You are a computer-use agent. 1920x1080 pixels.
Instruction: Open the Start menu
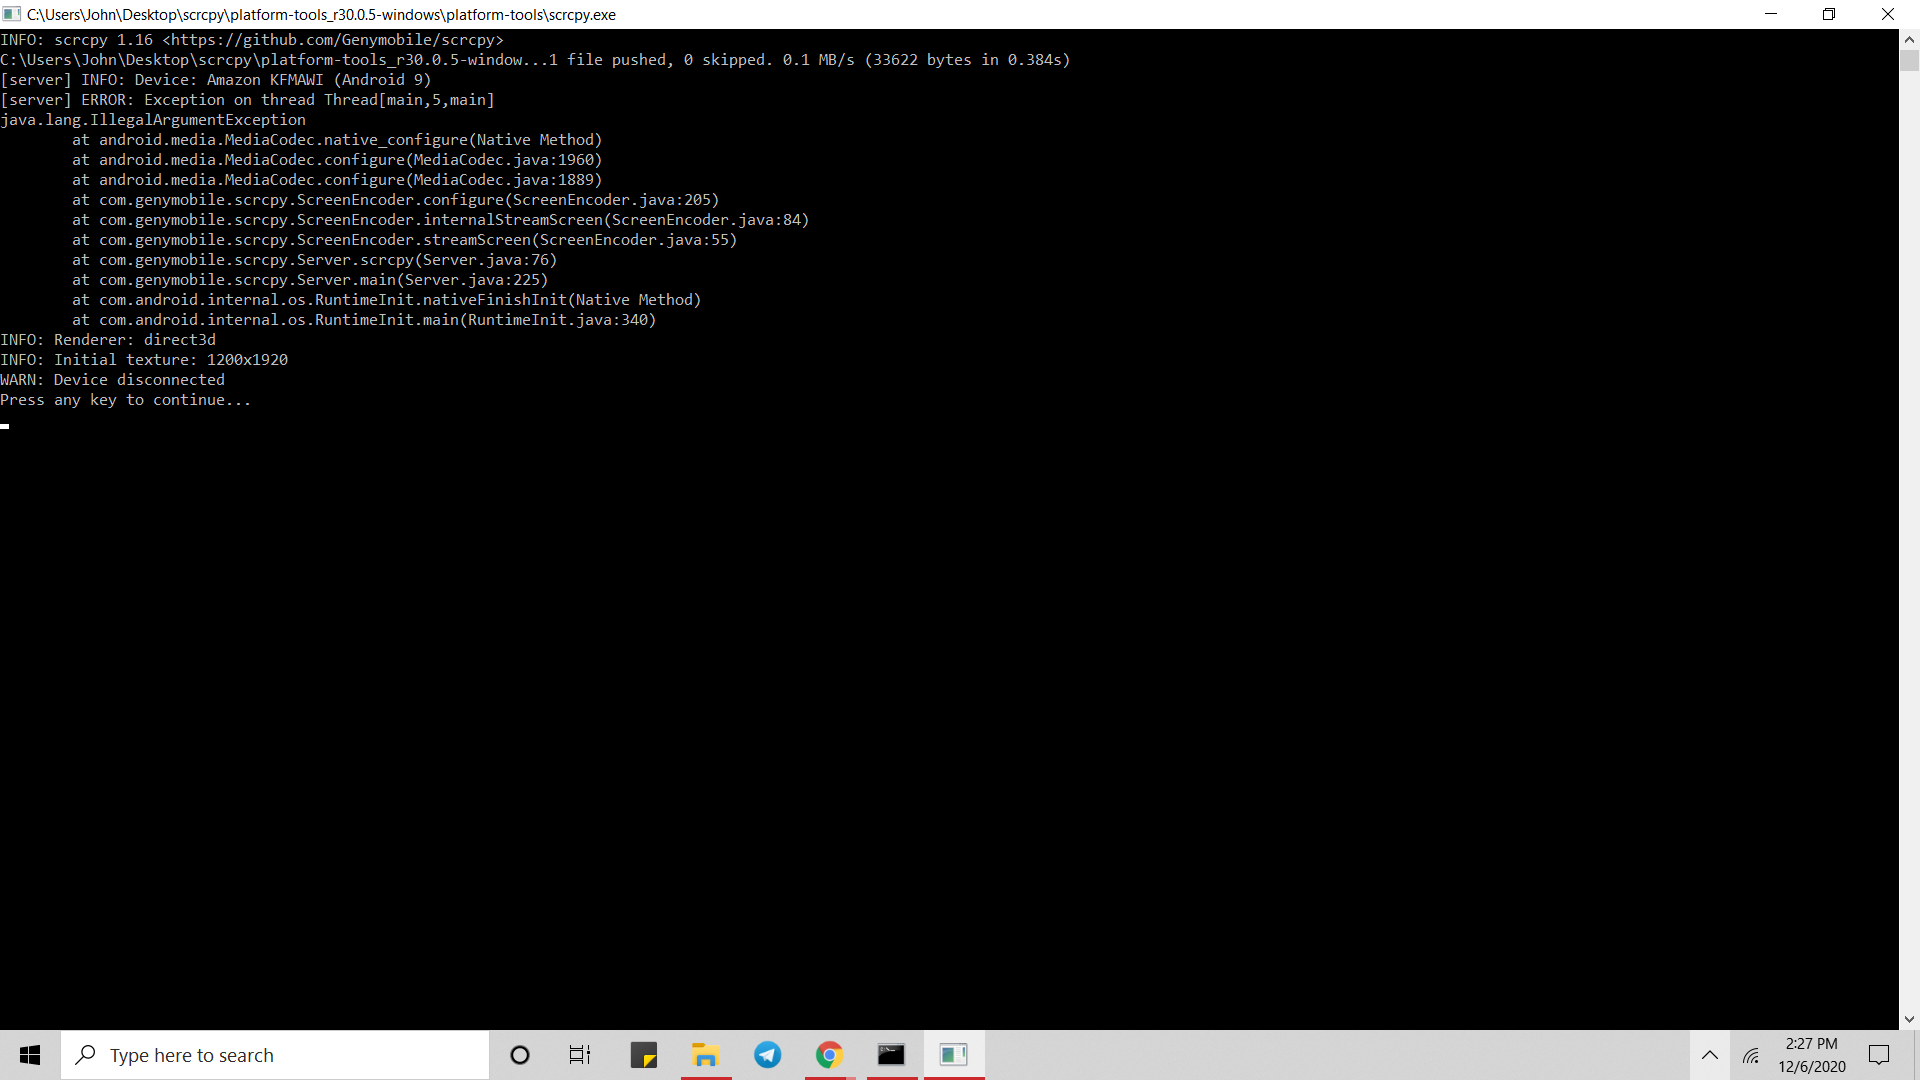29,1055
